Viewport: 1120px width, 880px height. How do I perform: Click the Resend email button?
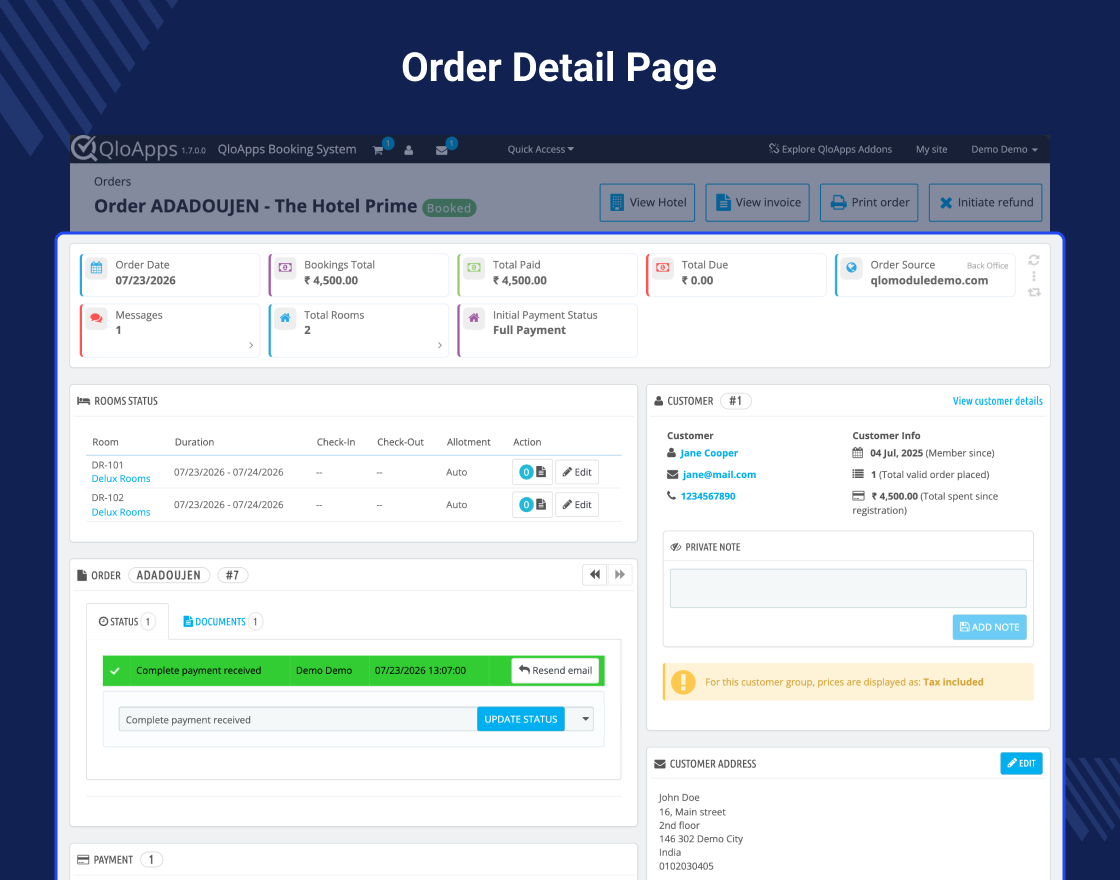pyautogui.click(x=555, y=671)
